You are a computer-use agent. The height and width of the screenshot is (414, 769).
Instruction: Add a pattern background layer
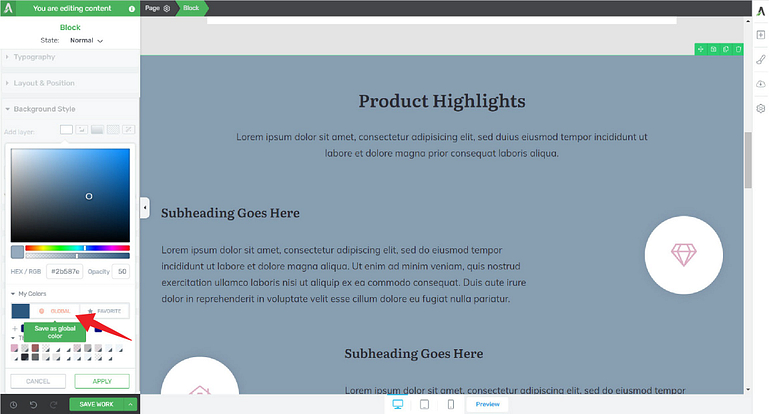click(x=113, y=129)
